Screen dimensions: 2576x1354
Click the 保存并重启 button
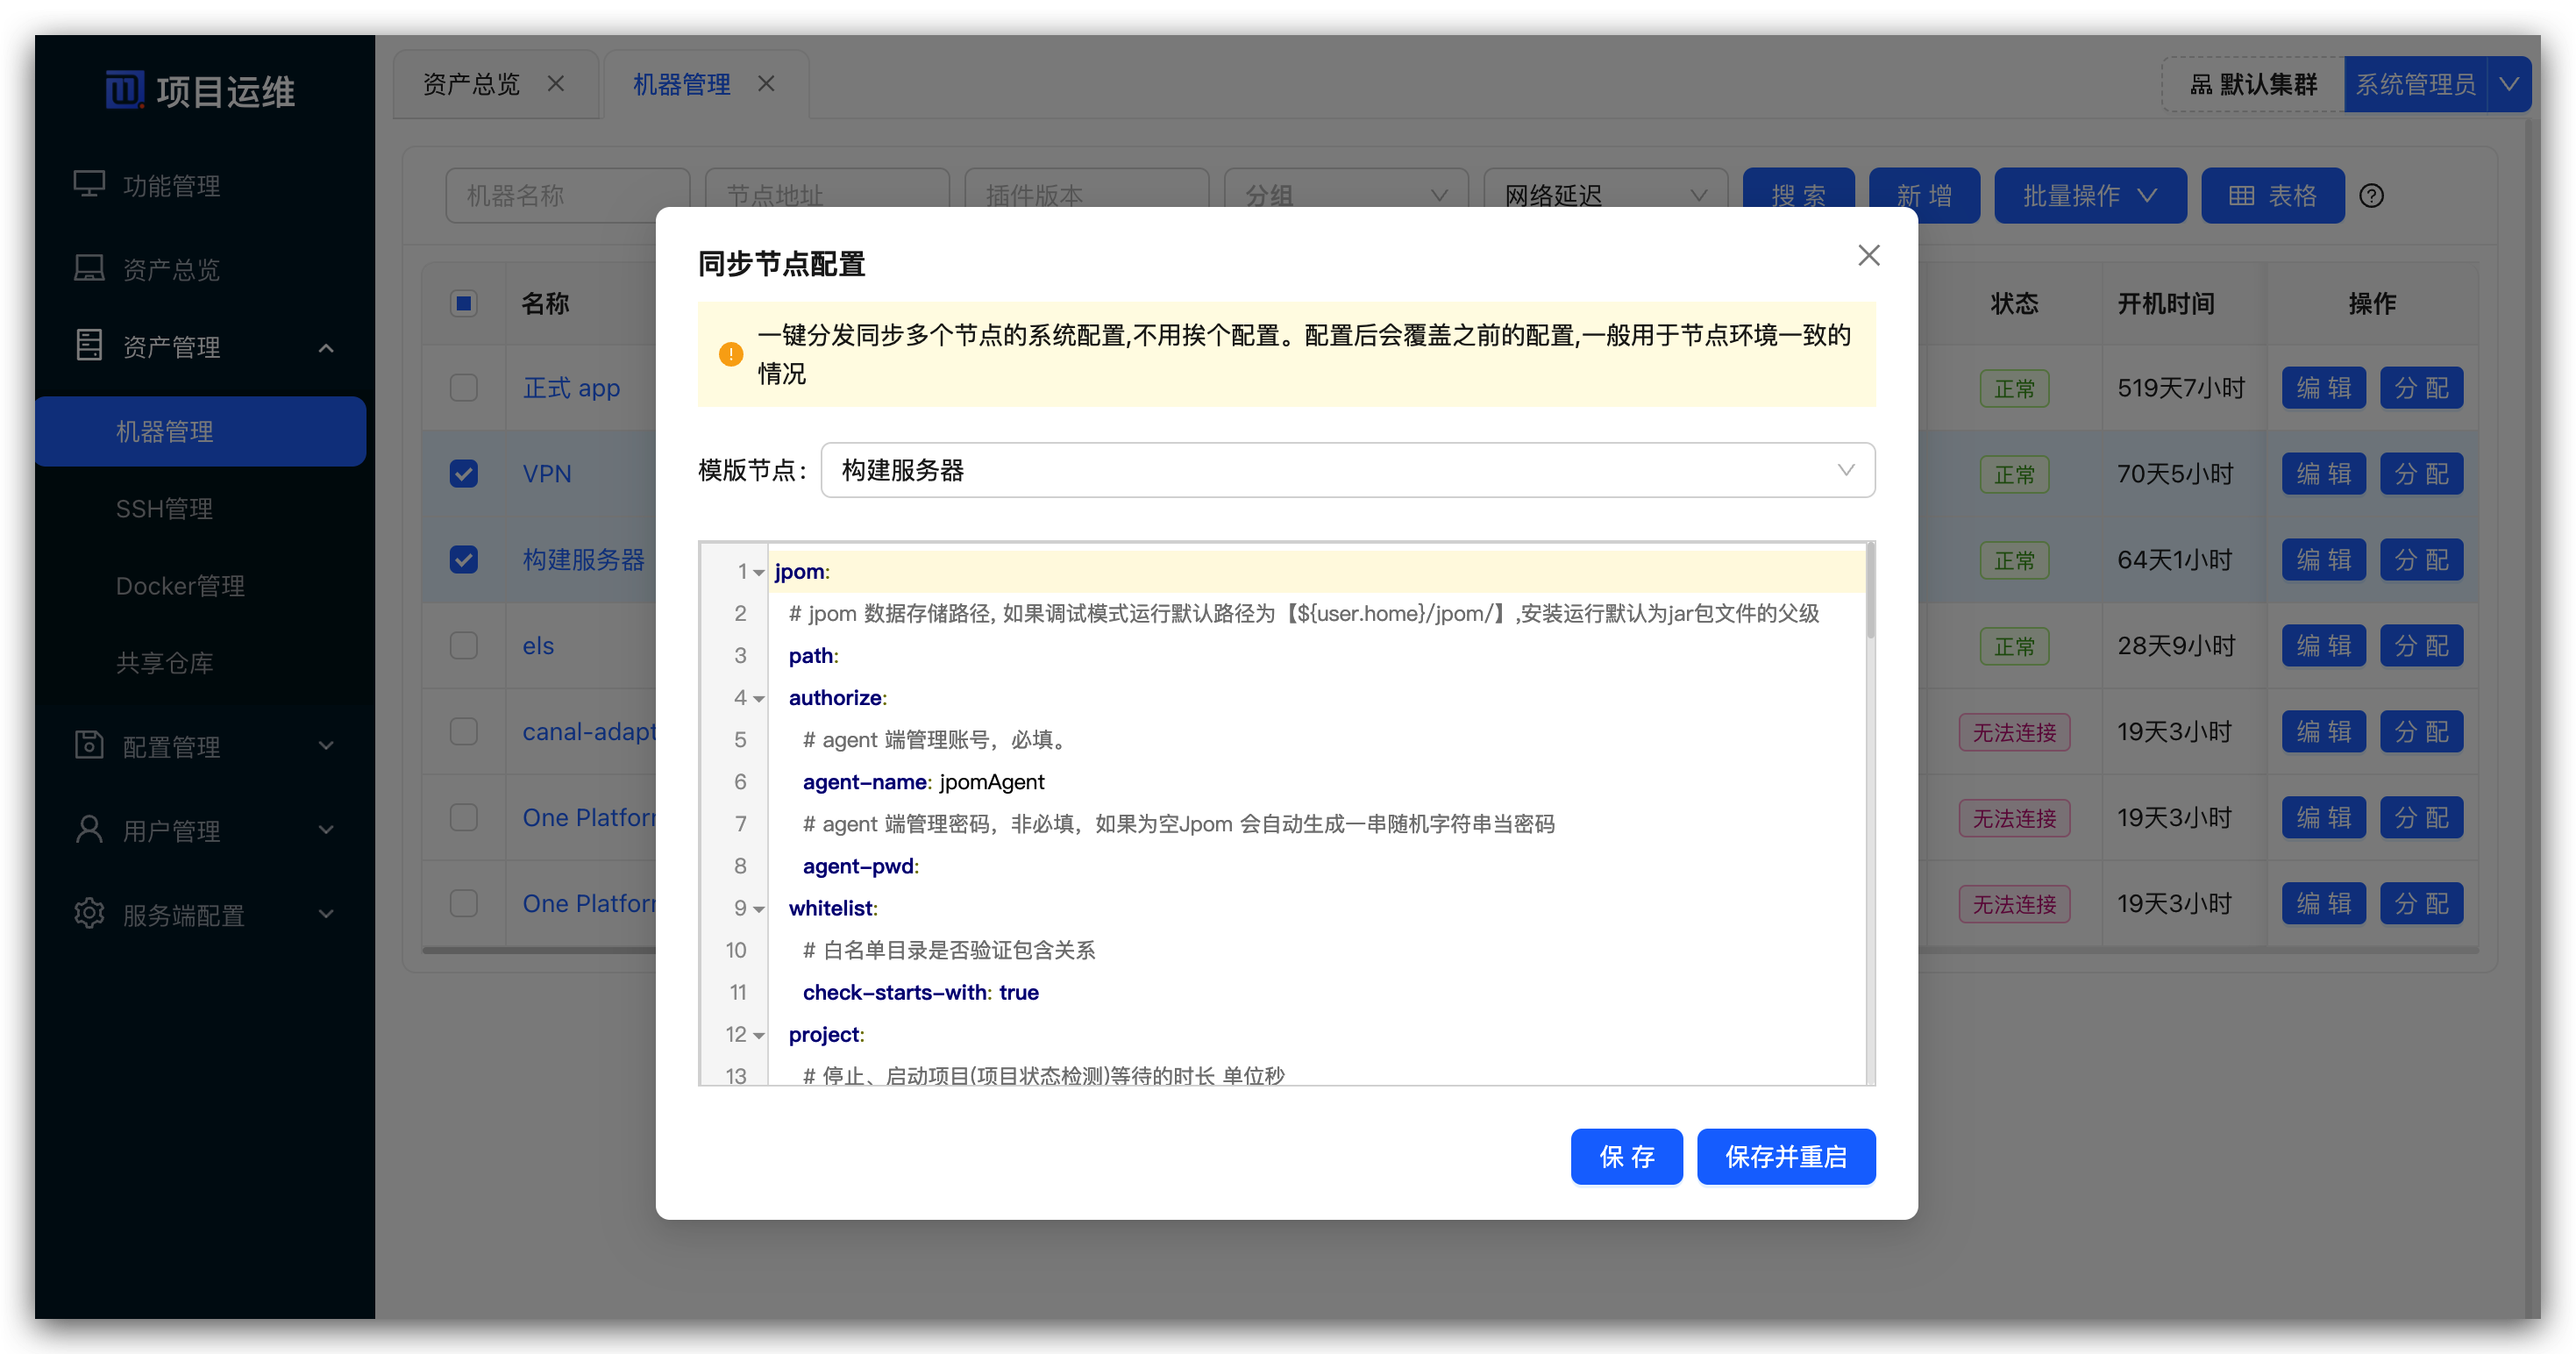pos(1786,1156)
